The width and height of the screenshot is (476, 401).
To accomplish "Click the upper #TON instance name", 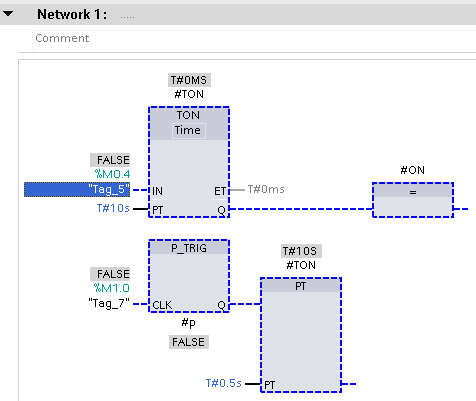I will [x=189, y=94].
